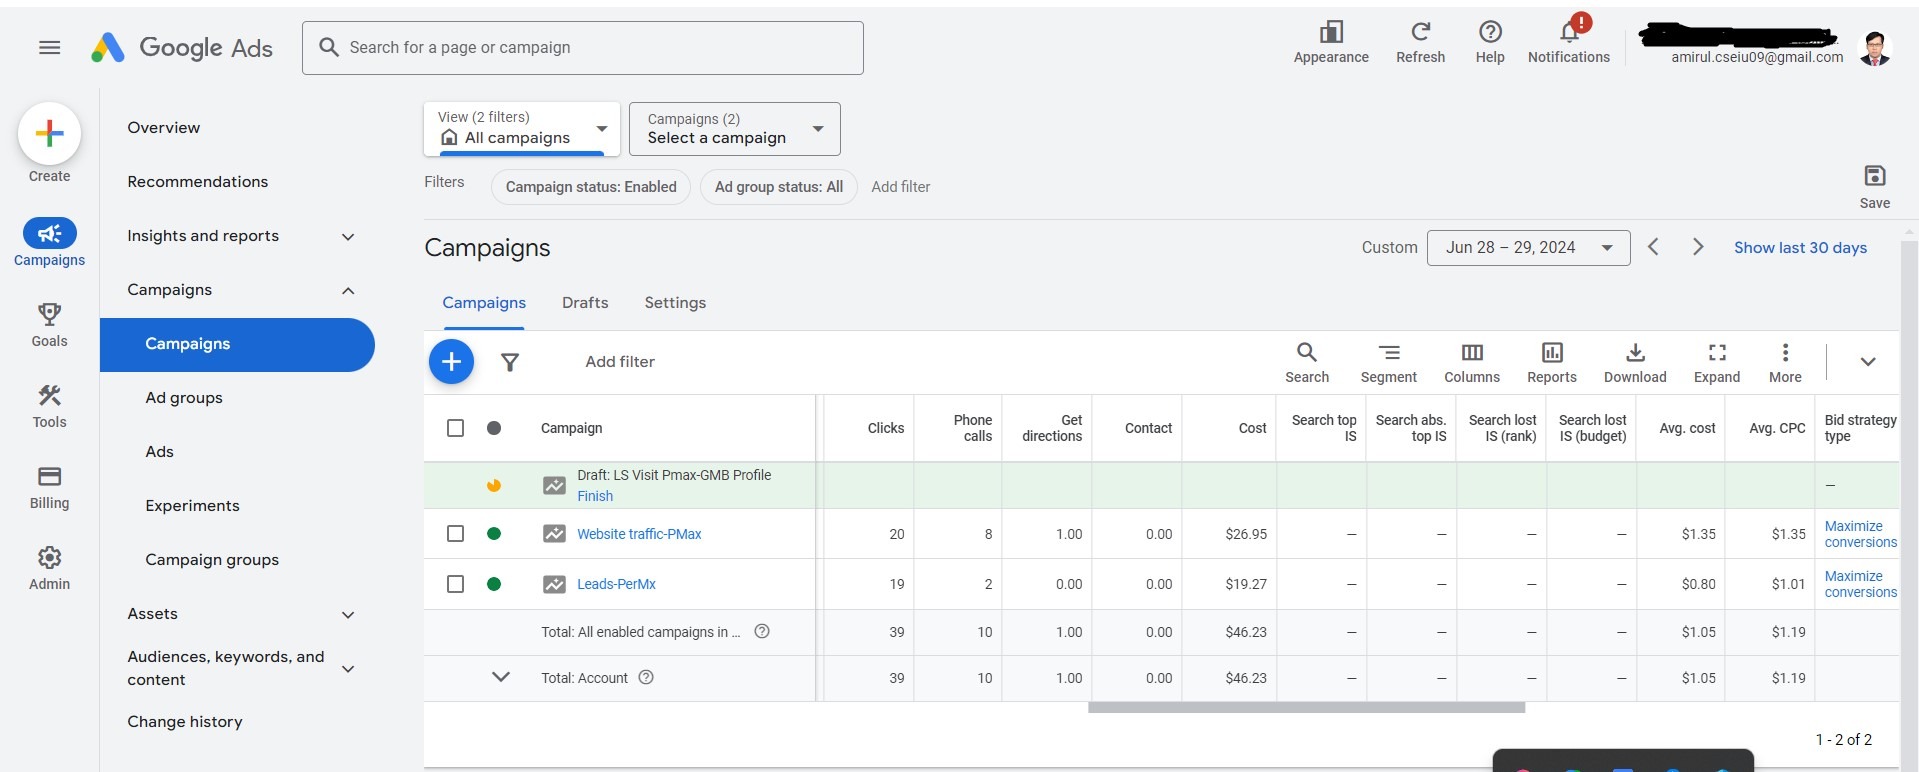1919x772 pixels.
Task: Switch to the Settings tab
Action: point(675,303)
